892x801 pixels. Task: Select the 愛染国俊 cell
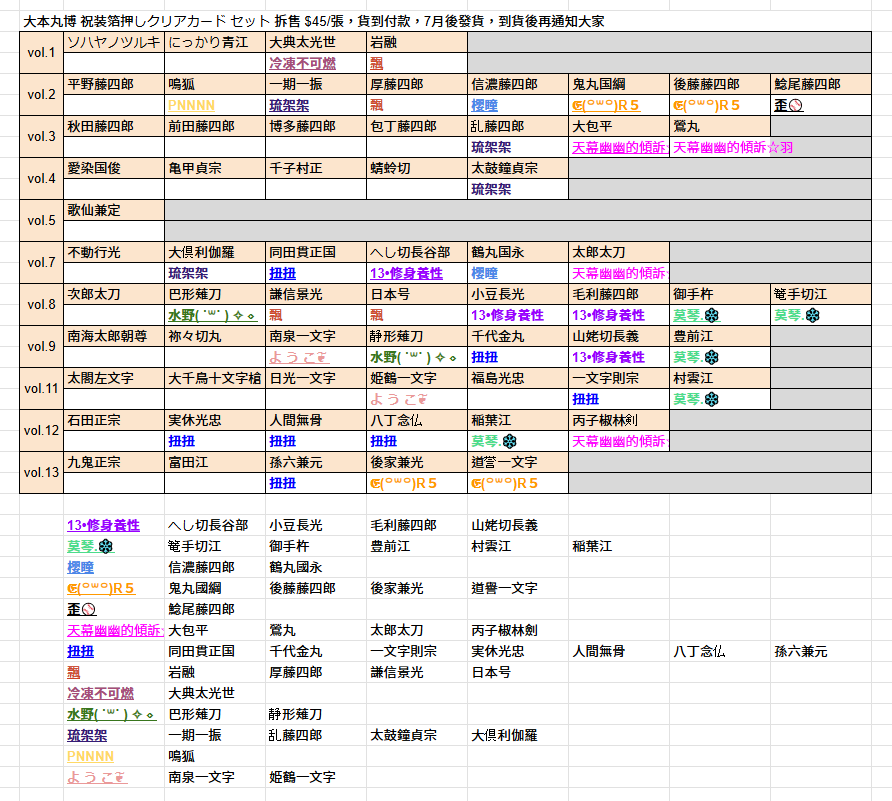114,168
